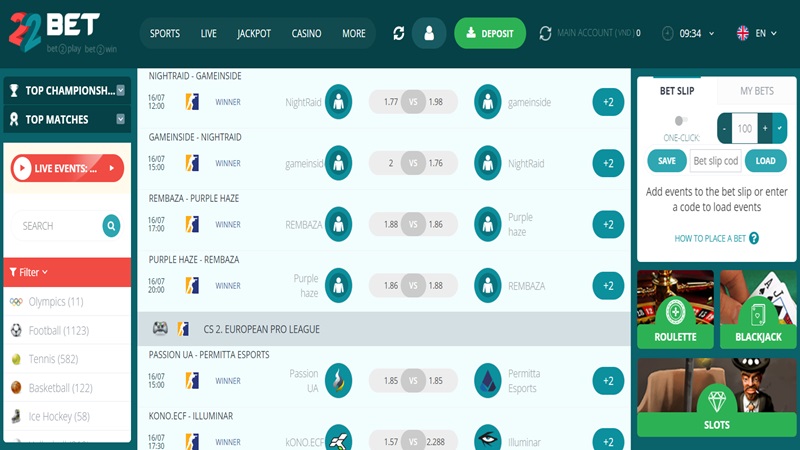Open the Live Events button
The width and height of the screenshot is (800, 450).
[x=67, y=168]
